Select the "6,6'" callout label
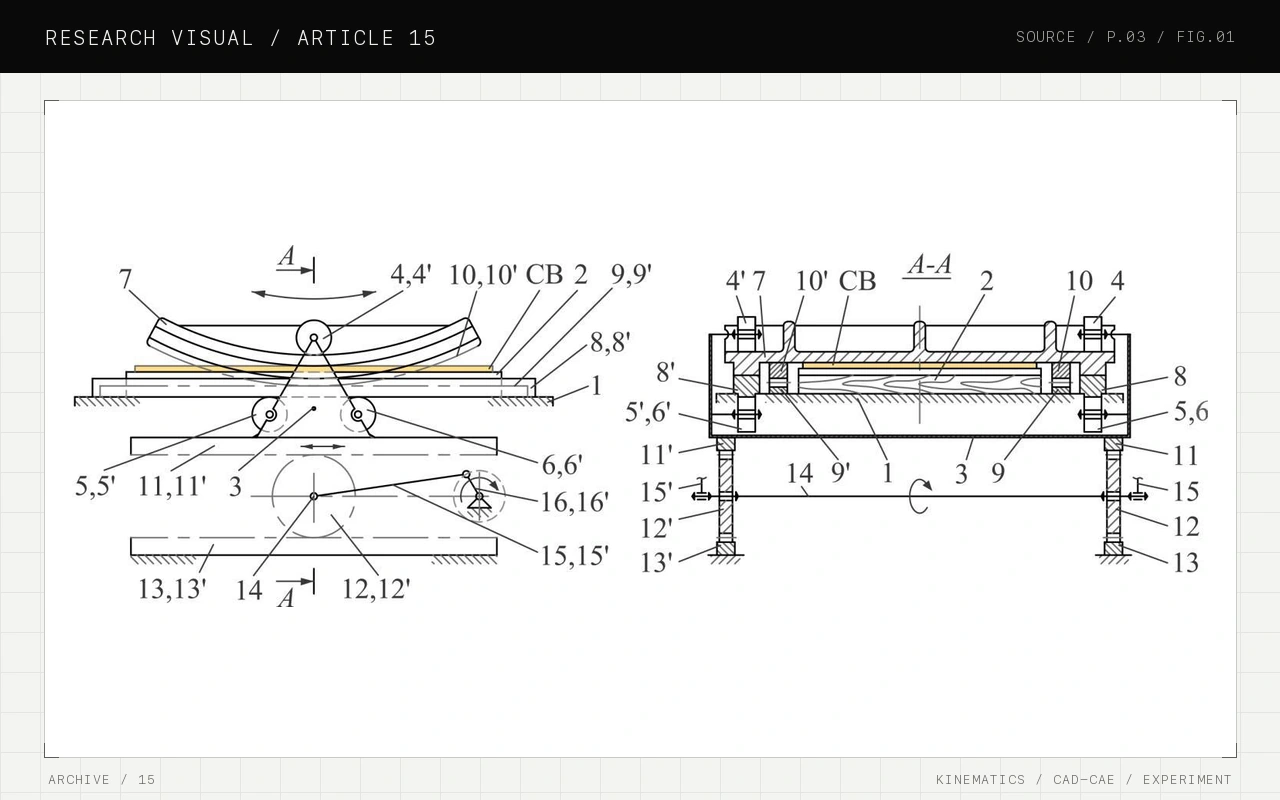Image resolution: width=1280 pixels, height=800 pixels. point(562,465)
